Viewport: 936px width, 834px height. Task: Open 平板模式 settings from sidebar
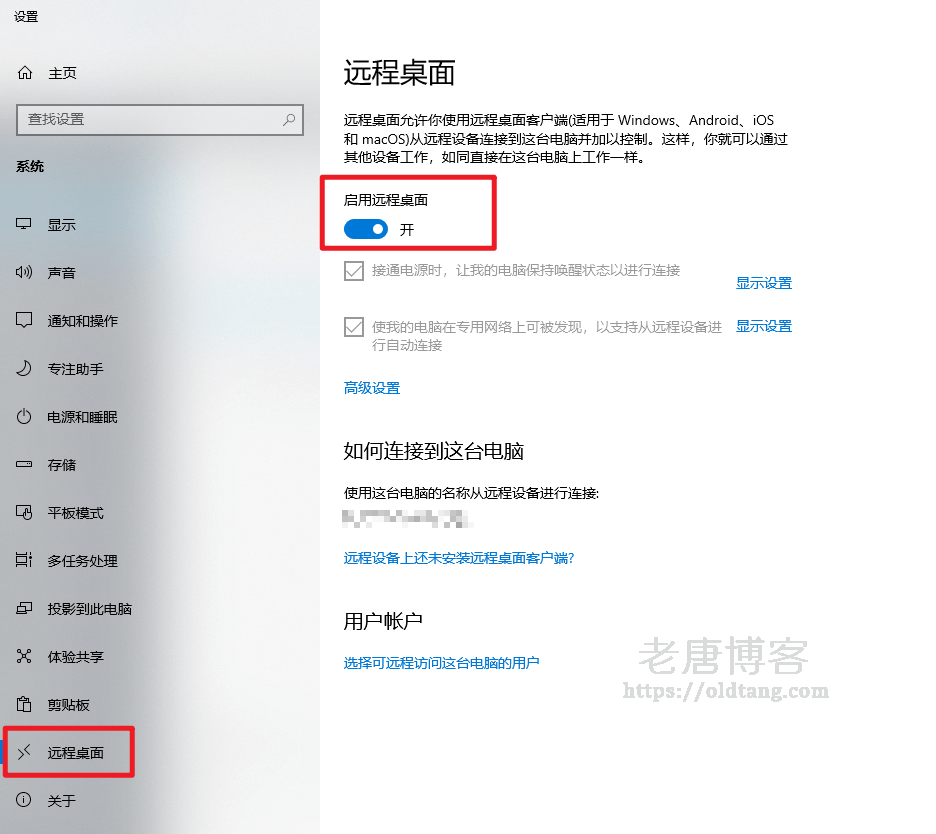click(24, 512)
